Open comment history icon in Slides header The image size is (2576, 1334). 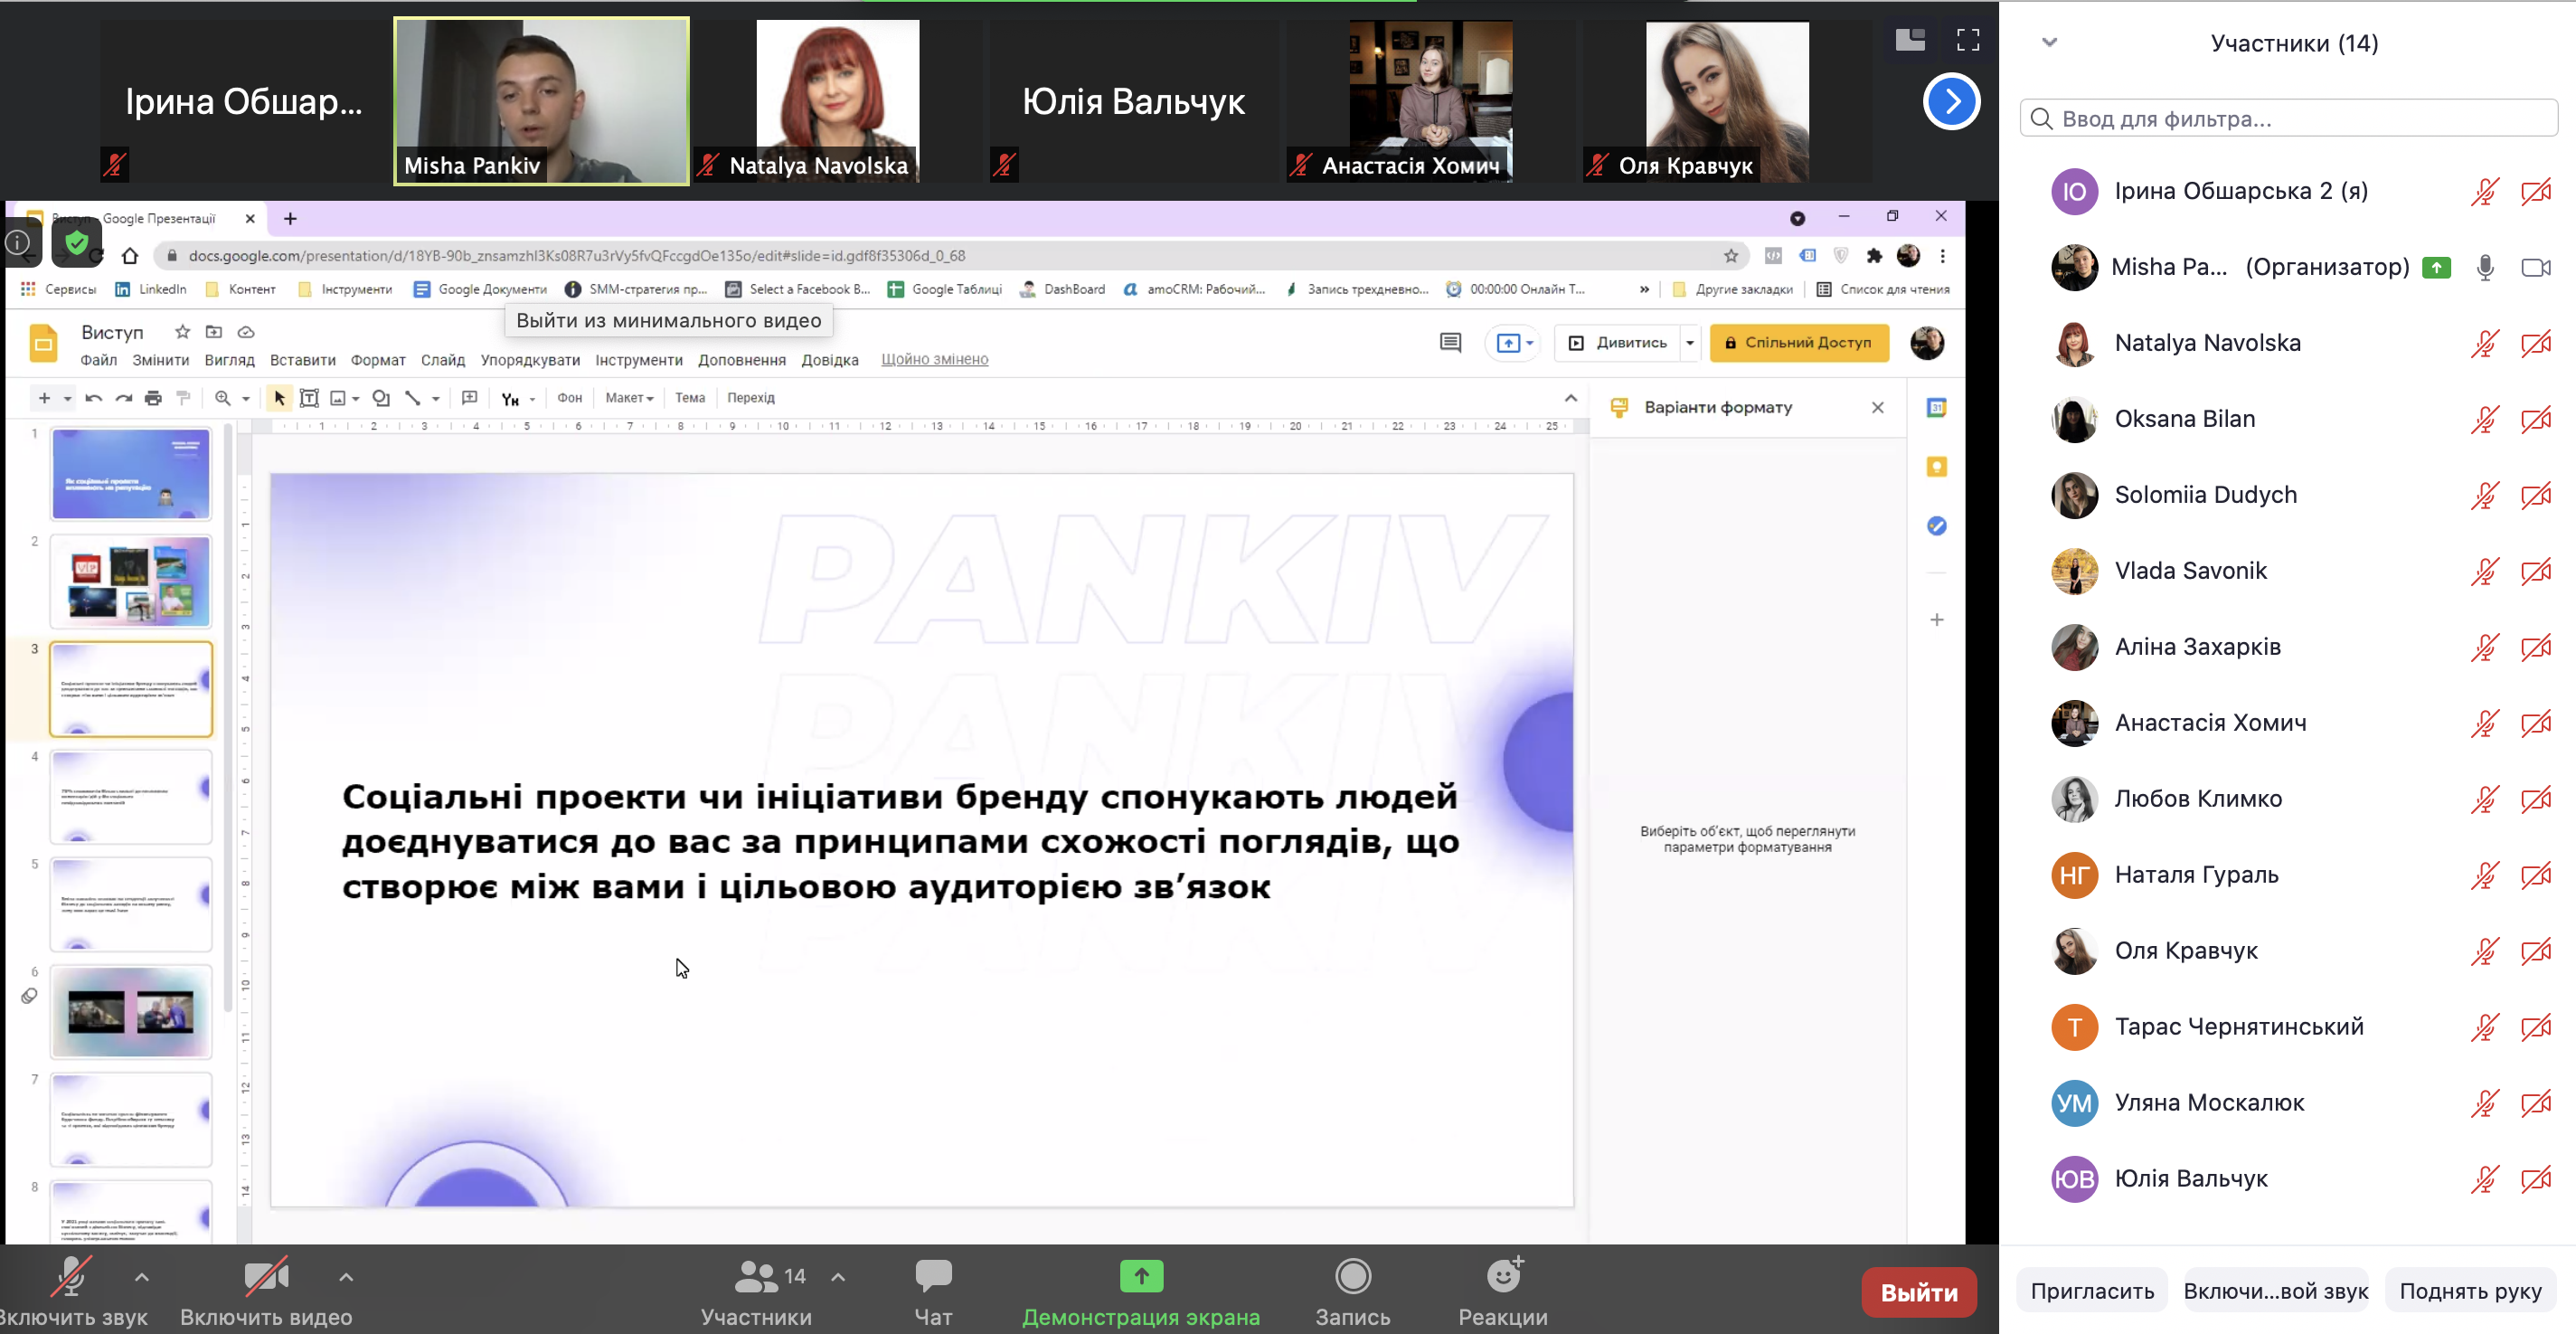(1450, 343)
